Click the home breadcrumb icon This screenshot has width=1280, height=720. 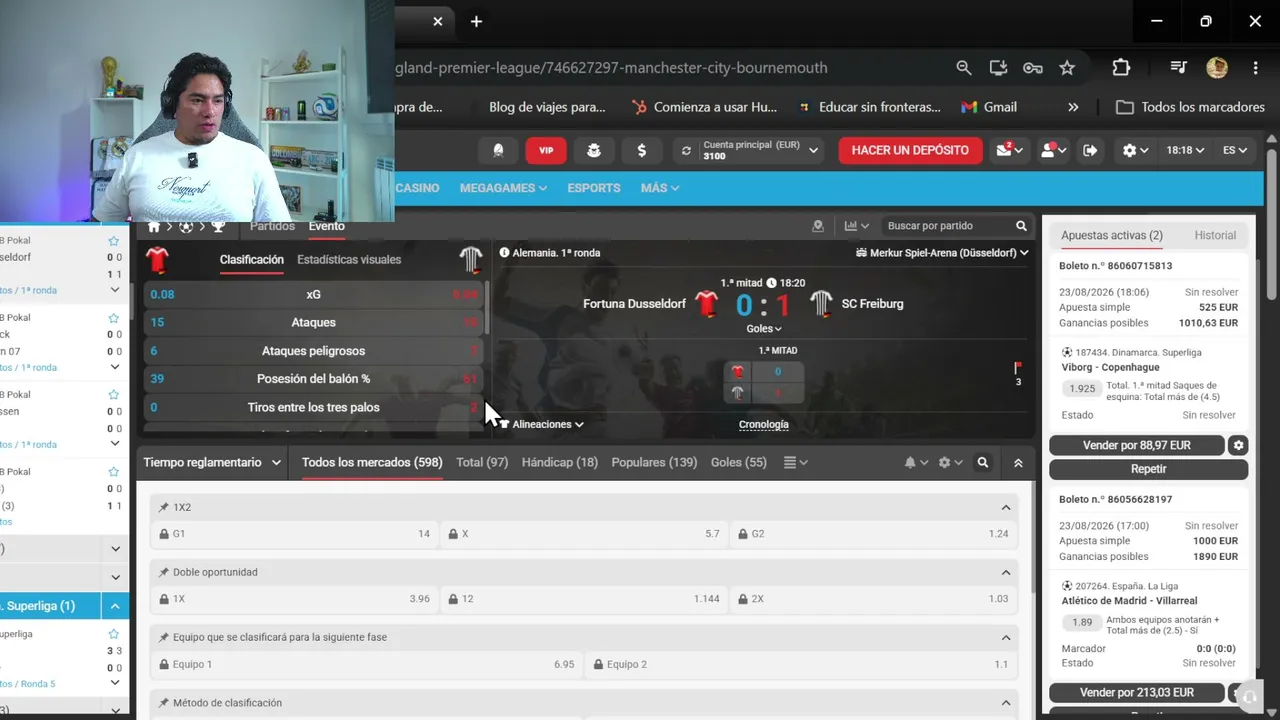[154, 227]
